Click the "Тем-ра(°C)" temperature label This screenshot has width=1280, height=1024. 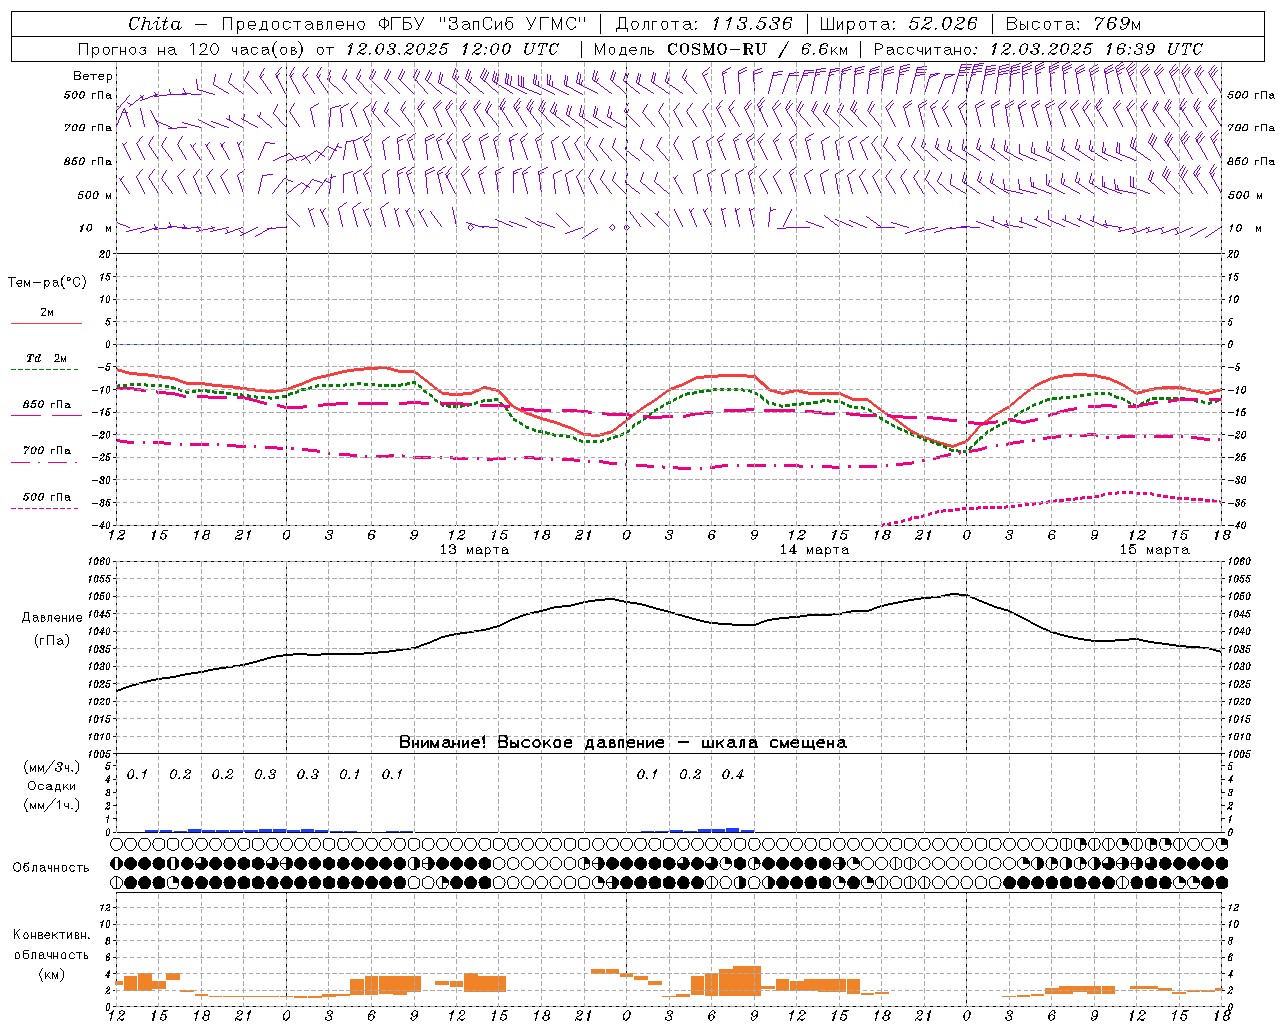[x=47, y=283]
